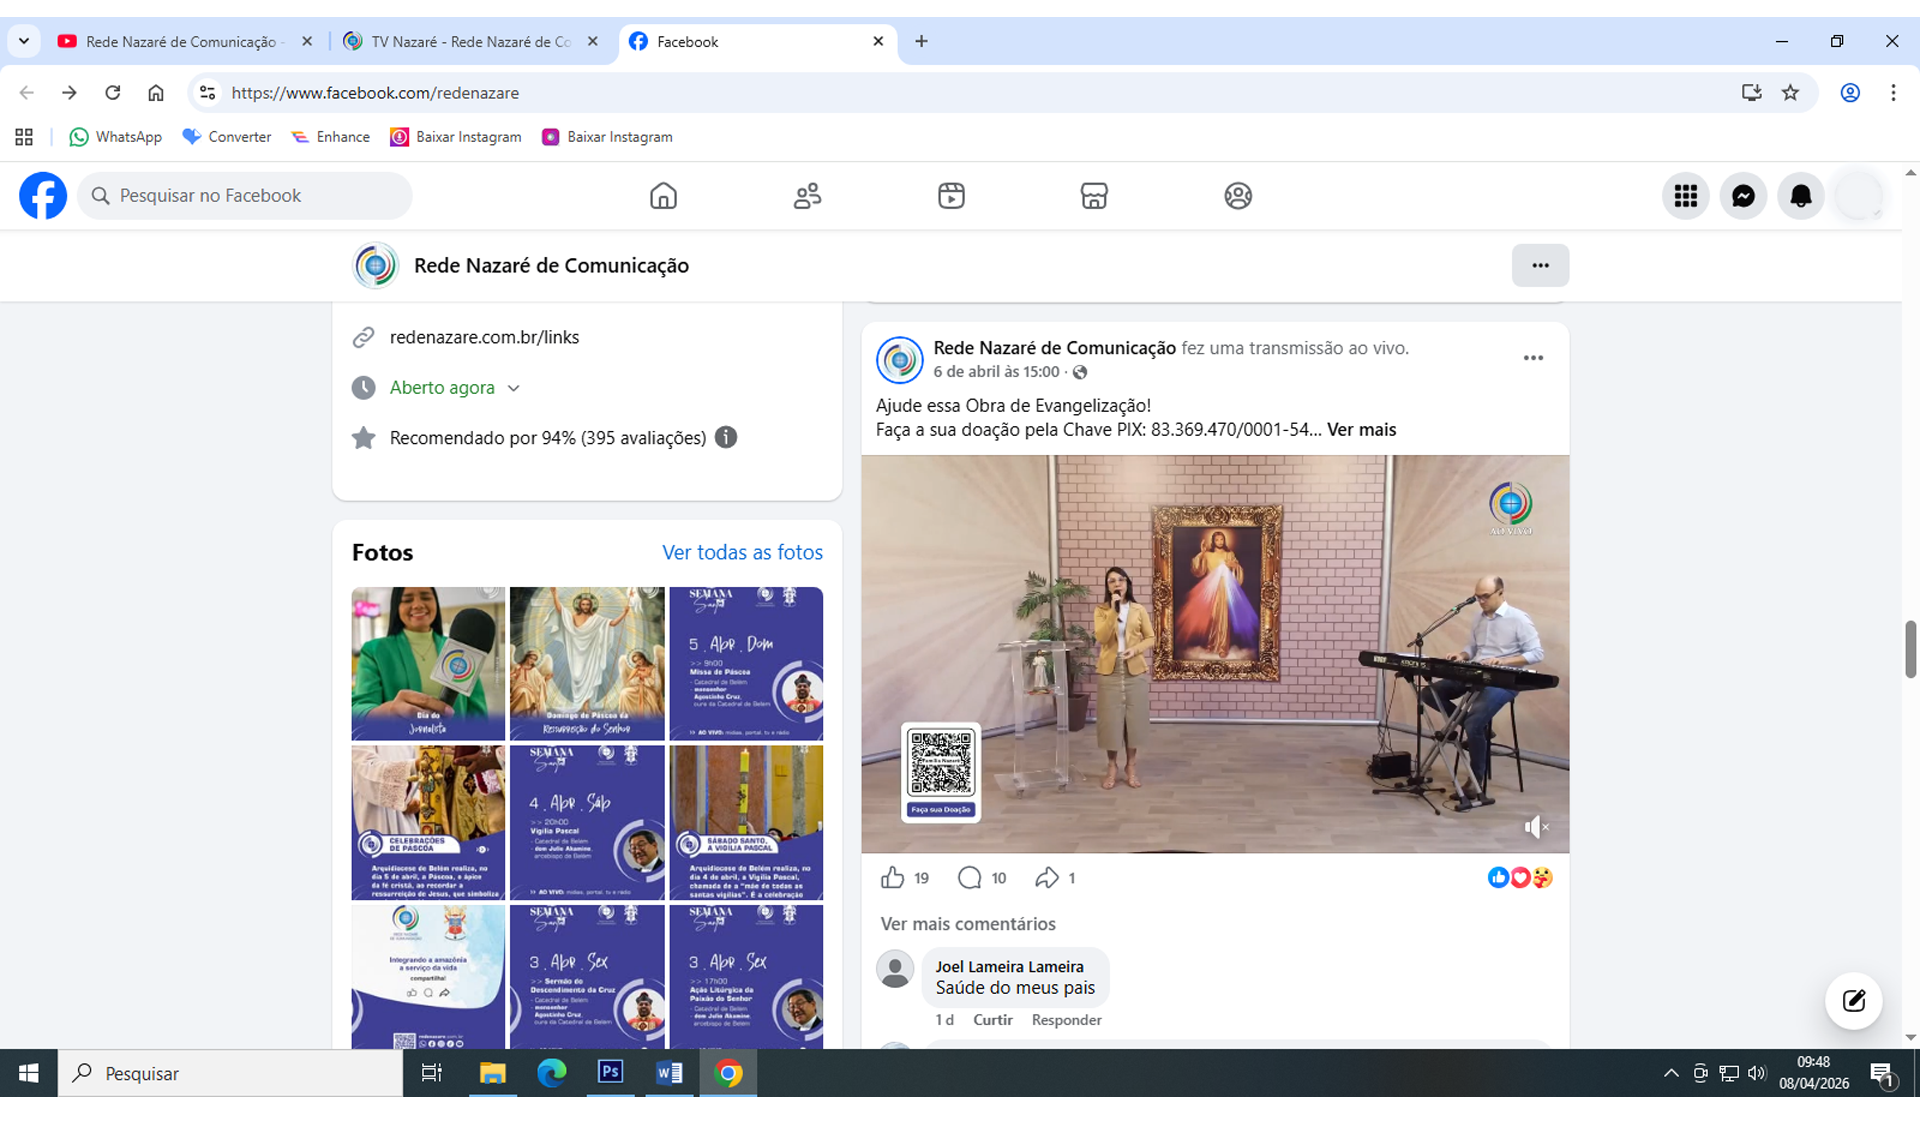The image size is (1920, 1129).
Task: Open the Messenger icon
Action: (x=1743, y=196)
